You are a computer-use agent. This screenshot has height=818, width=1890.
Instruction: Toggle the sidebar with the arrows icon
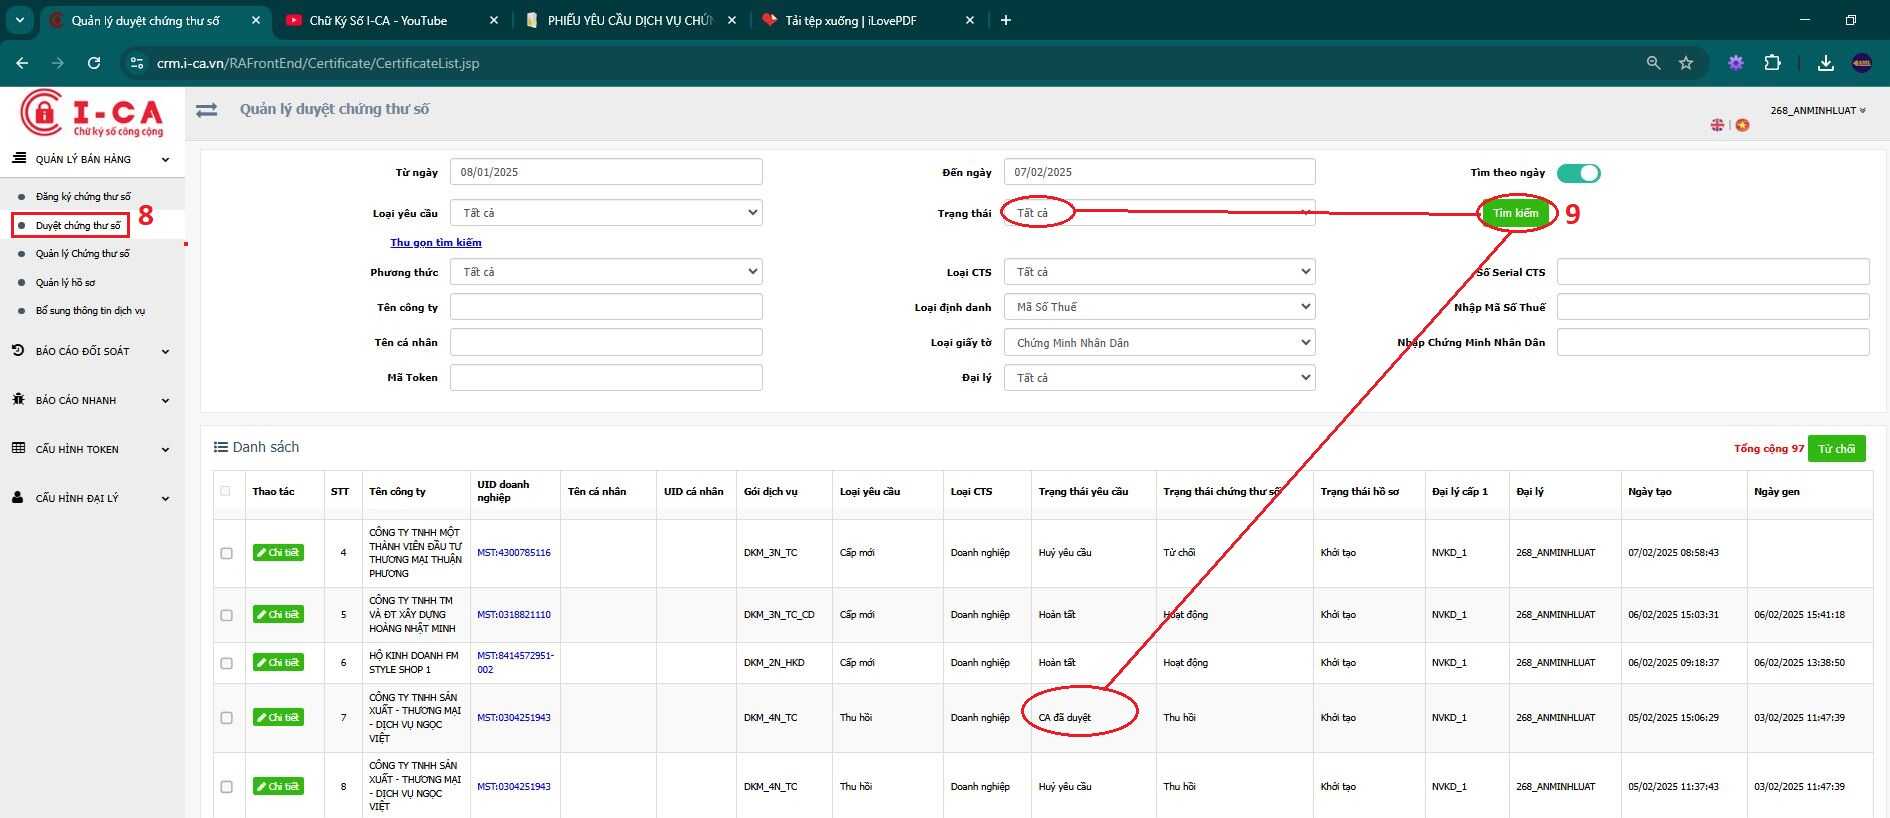[207, 110]
